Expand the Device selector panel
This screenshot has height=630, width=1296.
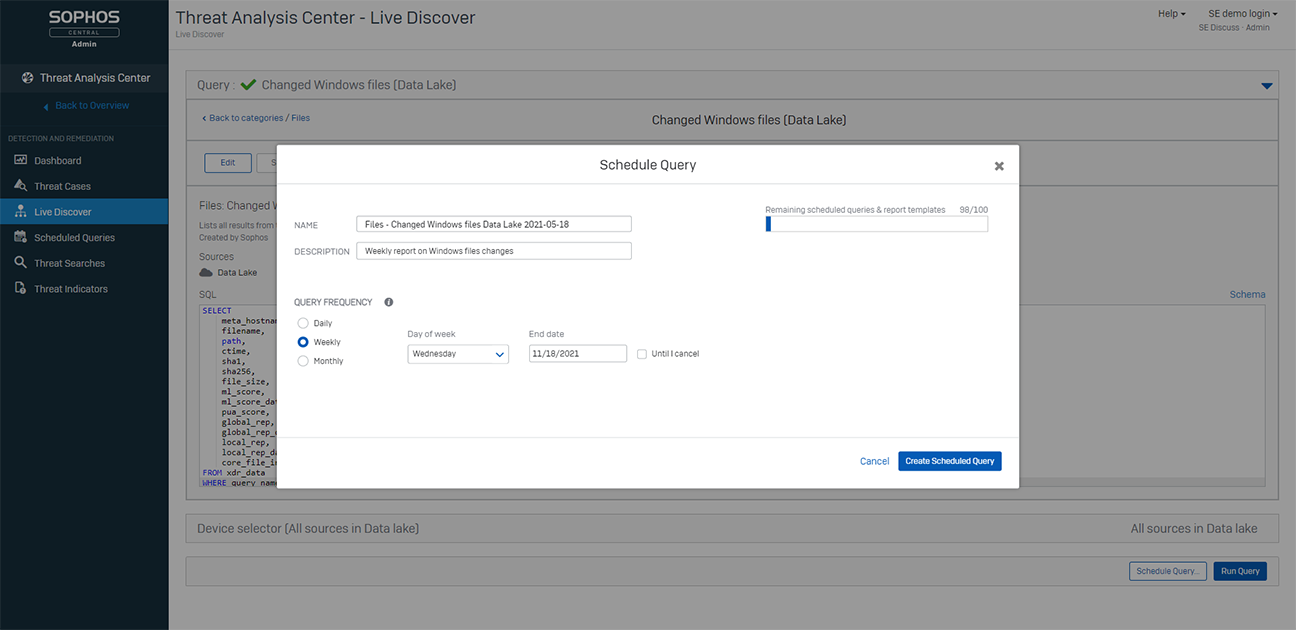pos(732,528)
